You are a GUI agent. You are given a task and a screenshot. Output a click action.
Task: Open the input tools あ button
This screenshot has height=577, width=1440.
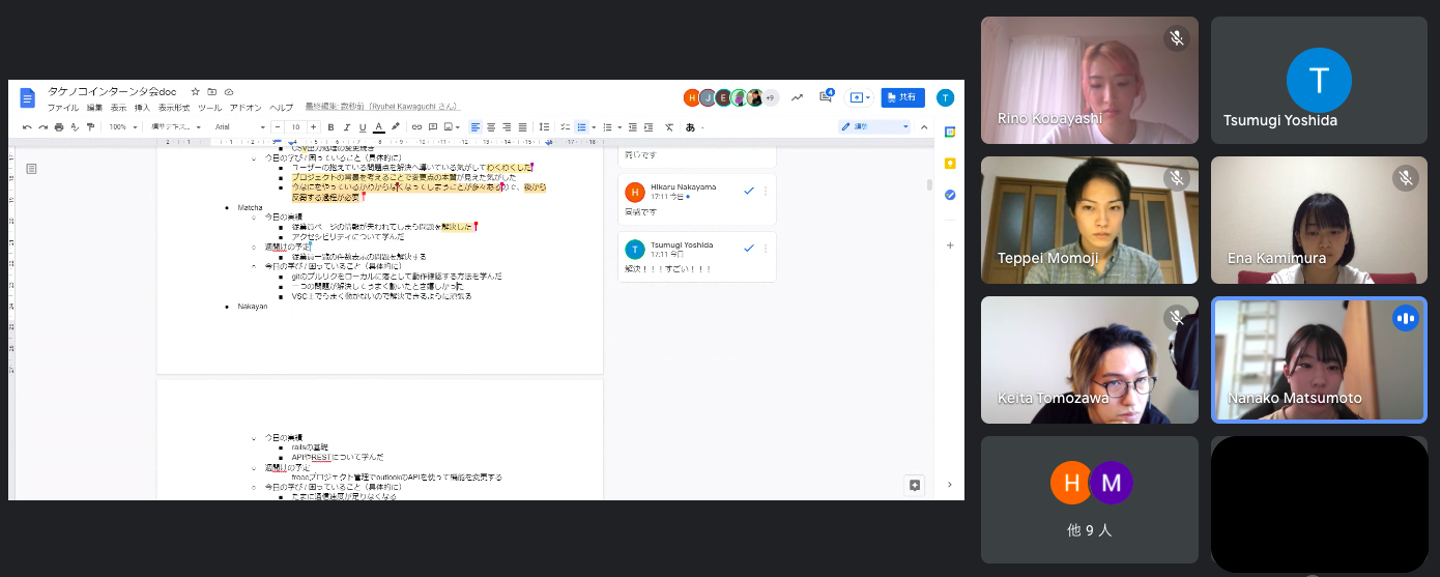[691, 127]
